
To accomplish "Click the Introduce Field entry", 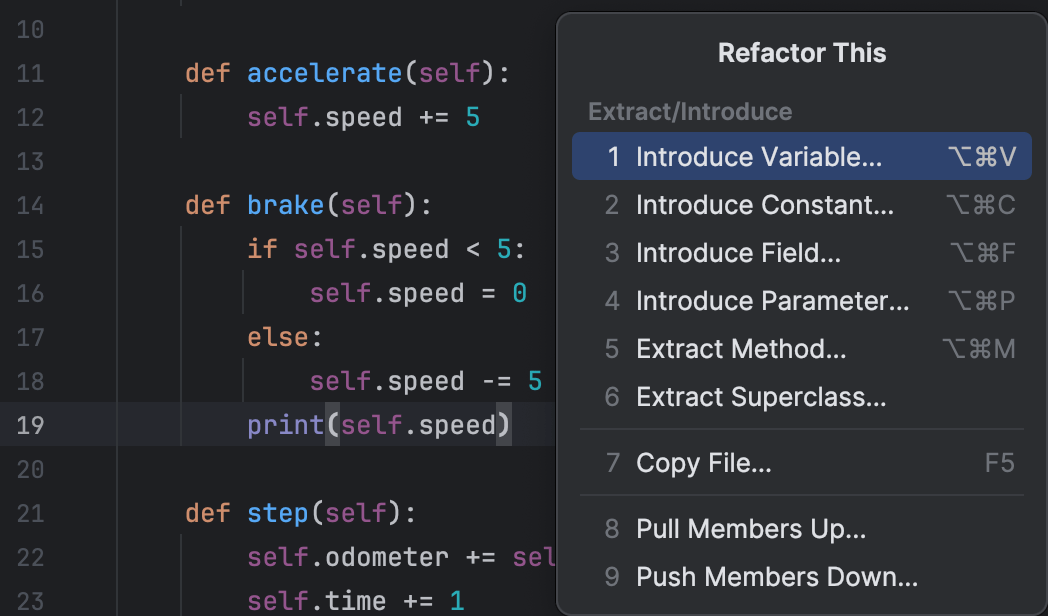I will 738,253.
